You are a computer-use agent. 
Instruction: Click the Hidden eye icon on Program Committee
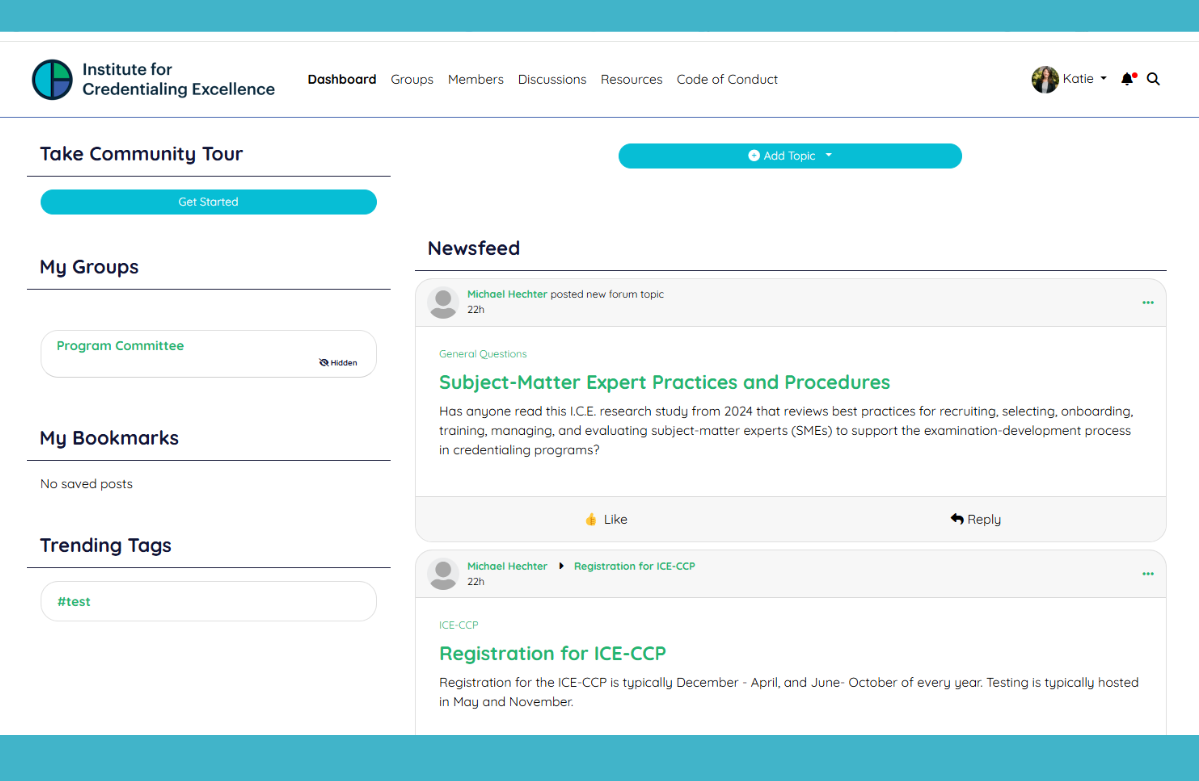[x=323, y=363]
